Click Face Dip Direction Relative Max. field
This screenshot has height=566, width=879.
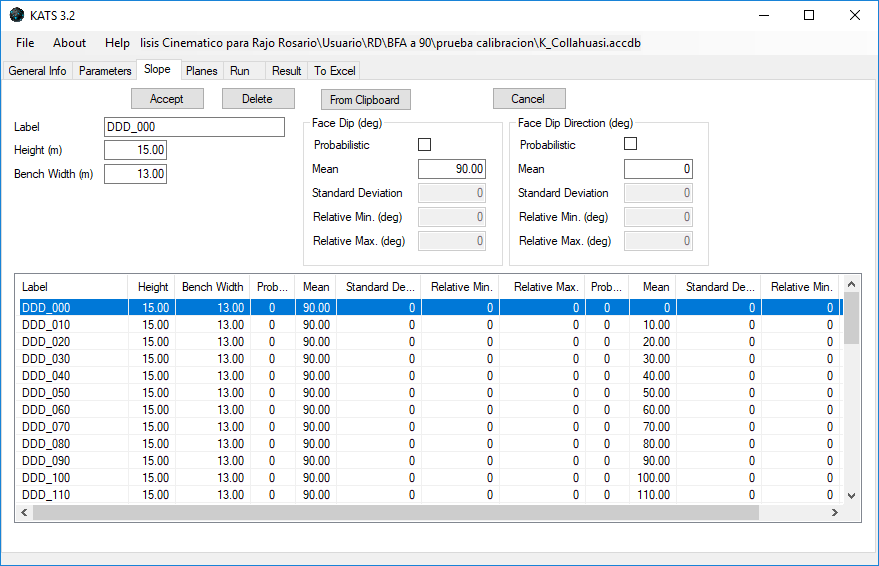point(658,241)
